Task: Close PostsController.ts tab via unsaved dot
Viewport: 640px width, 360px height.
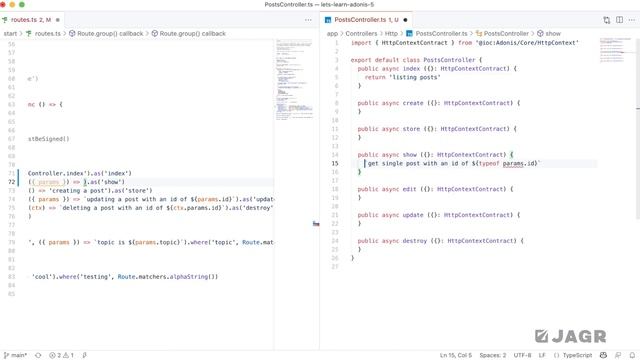Action: (x=405, y=20)
